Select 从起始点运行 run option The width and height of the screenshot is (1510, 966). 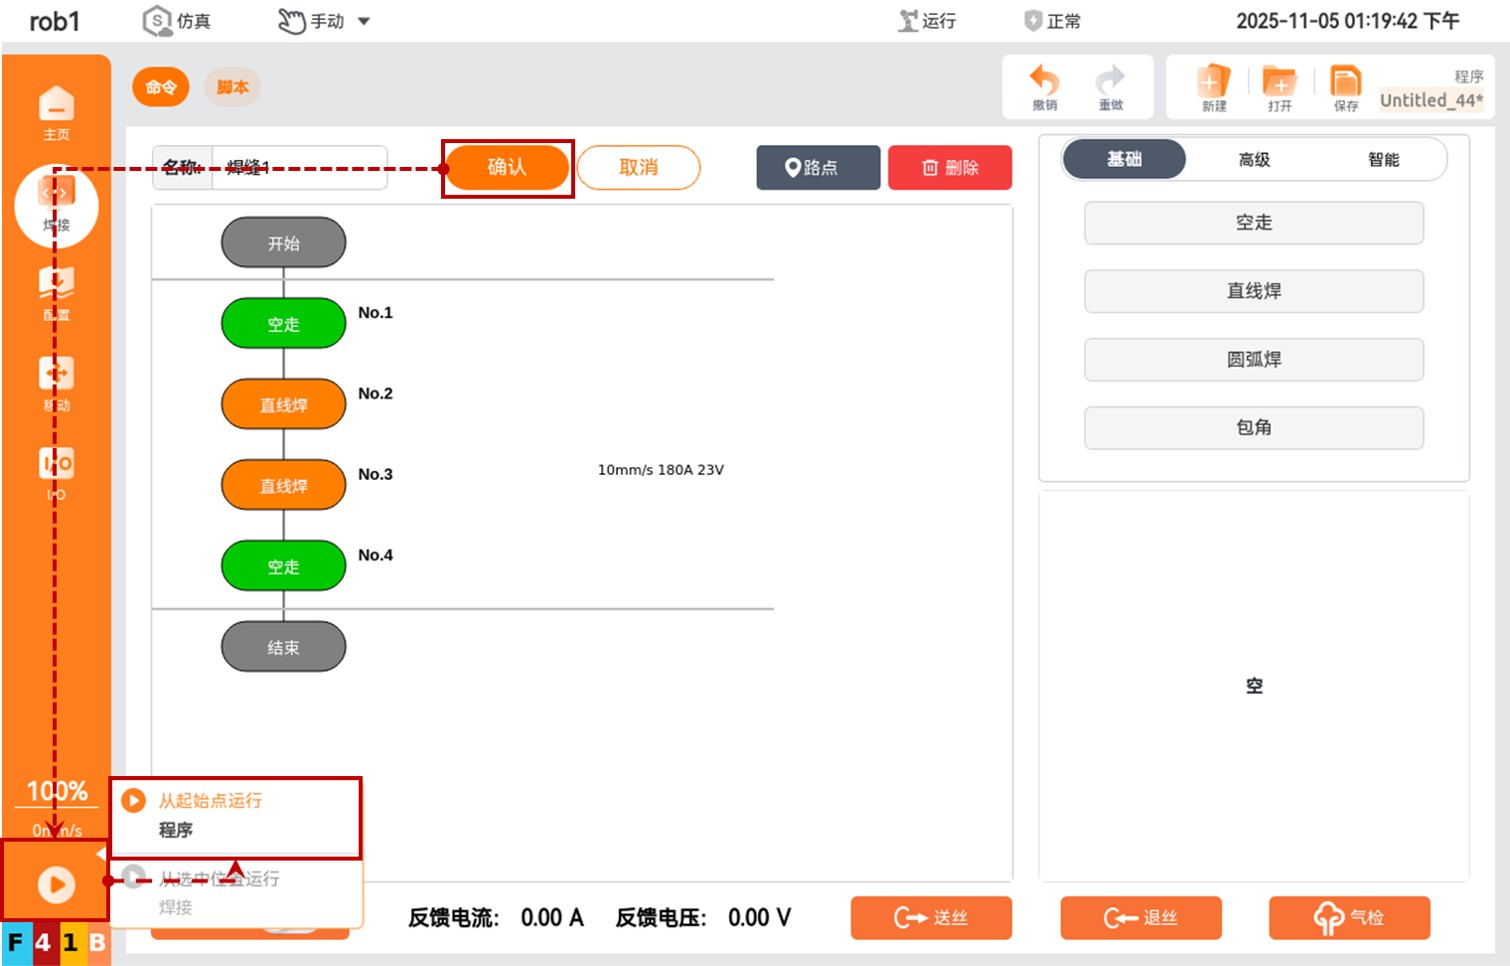[210, 801]
